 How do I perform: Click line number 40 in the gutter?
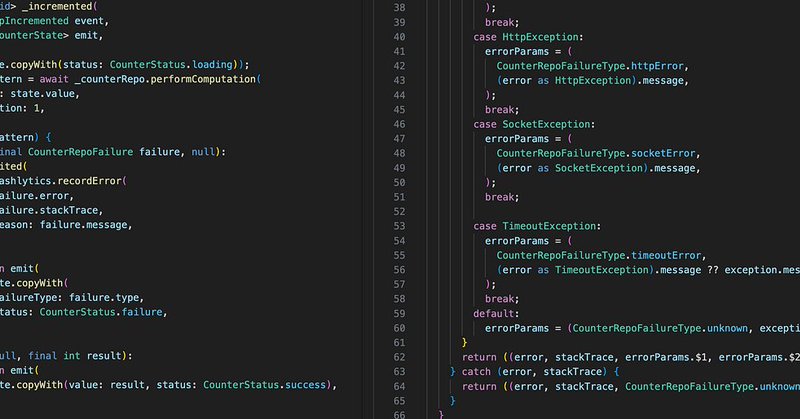[399, 37]
